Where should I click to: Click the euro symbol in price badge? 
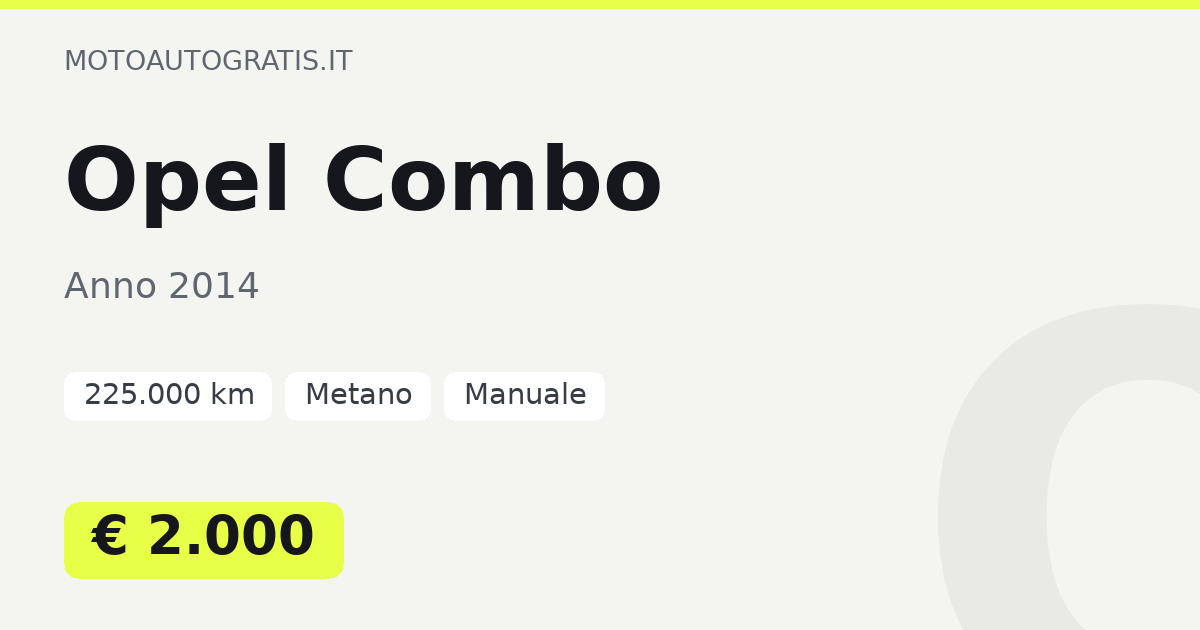(x=109, y=537)
